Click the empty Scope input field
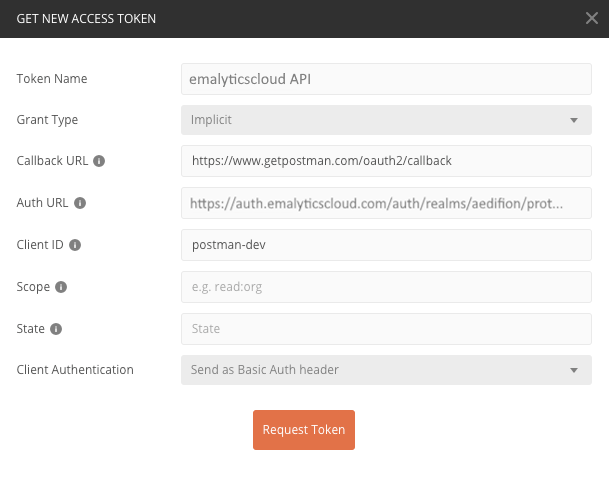 (386, 287)
